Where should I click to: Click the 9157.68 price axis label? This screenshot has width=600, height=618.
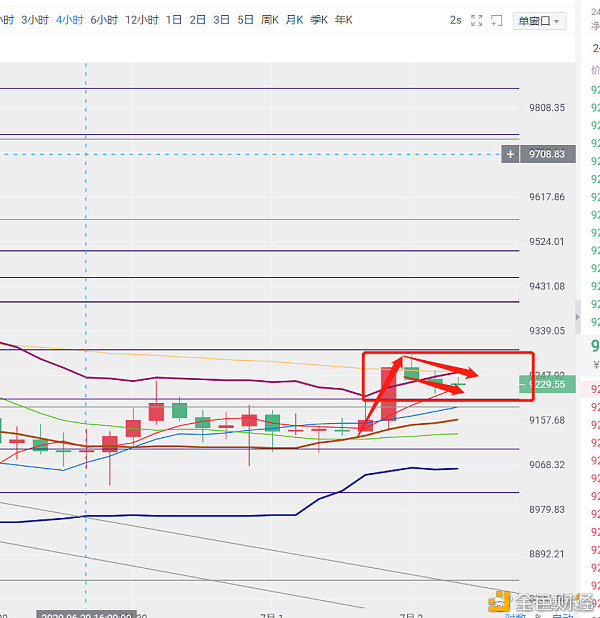click(547, 420)
